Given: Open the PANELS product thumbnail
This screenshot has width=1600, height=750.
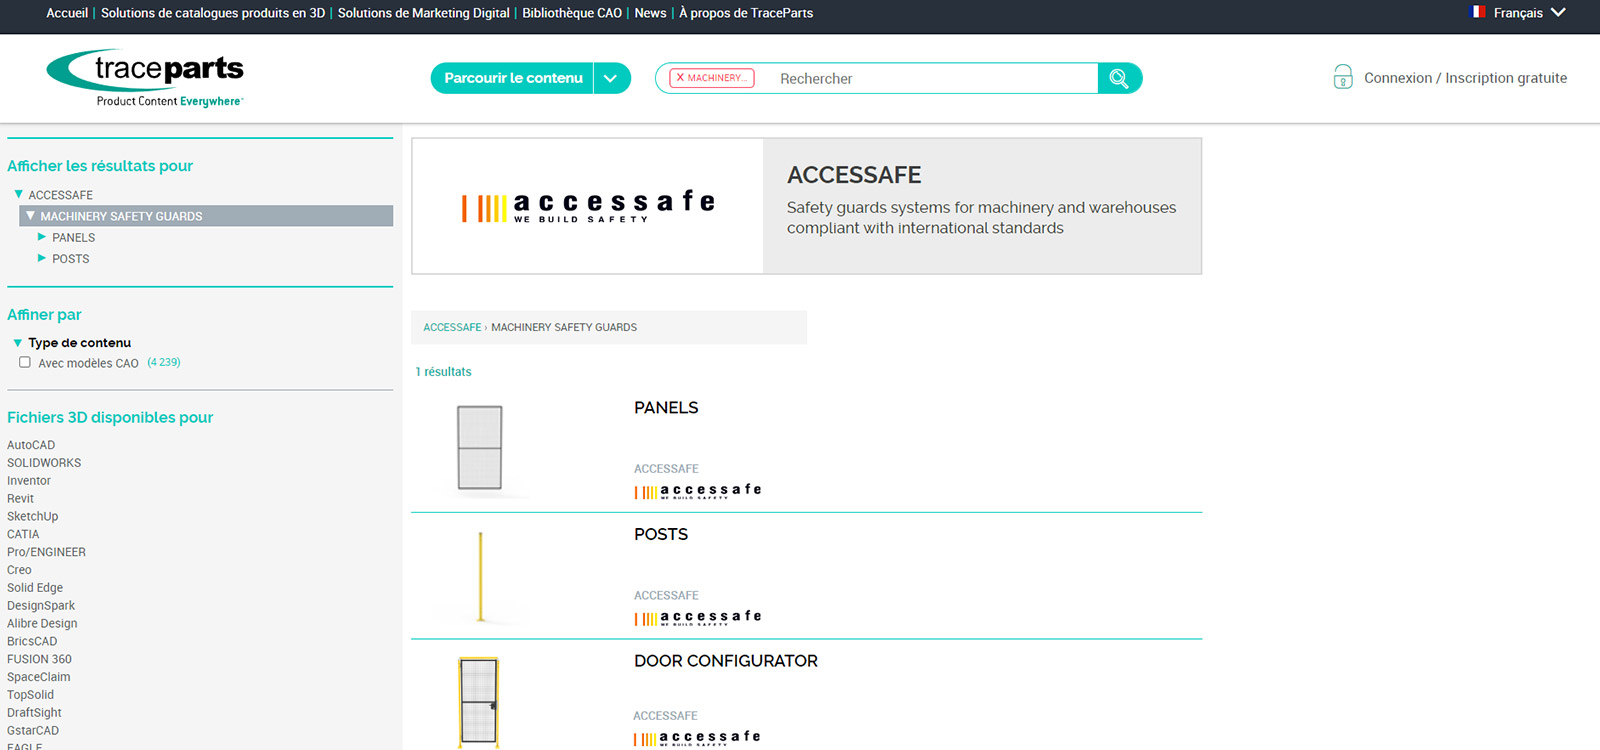Looking at the screenshot, I should pyautogui.click(x=480, y=448).
